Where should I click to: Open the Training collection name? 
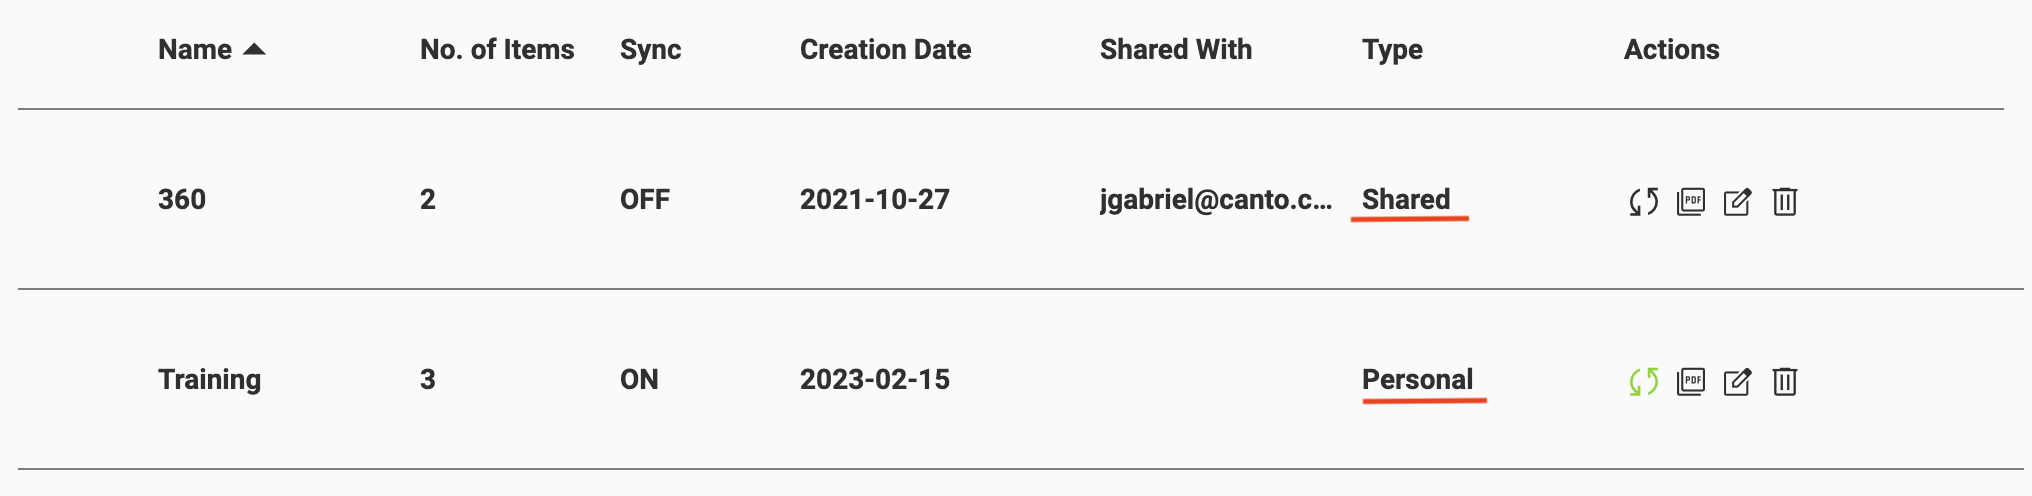coord(210,380)
